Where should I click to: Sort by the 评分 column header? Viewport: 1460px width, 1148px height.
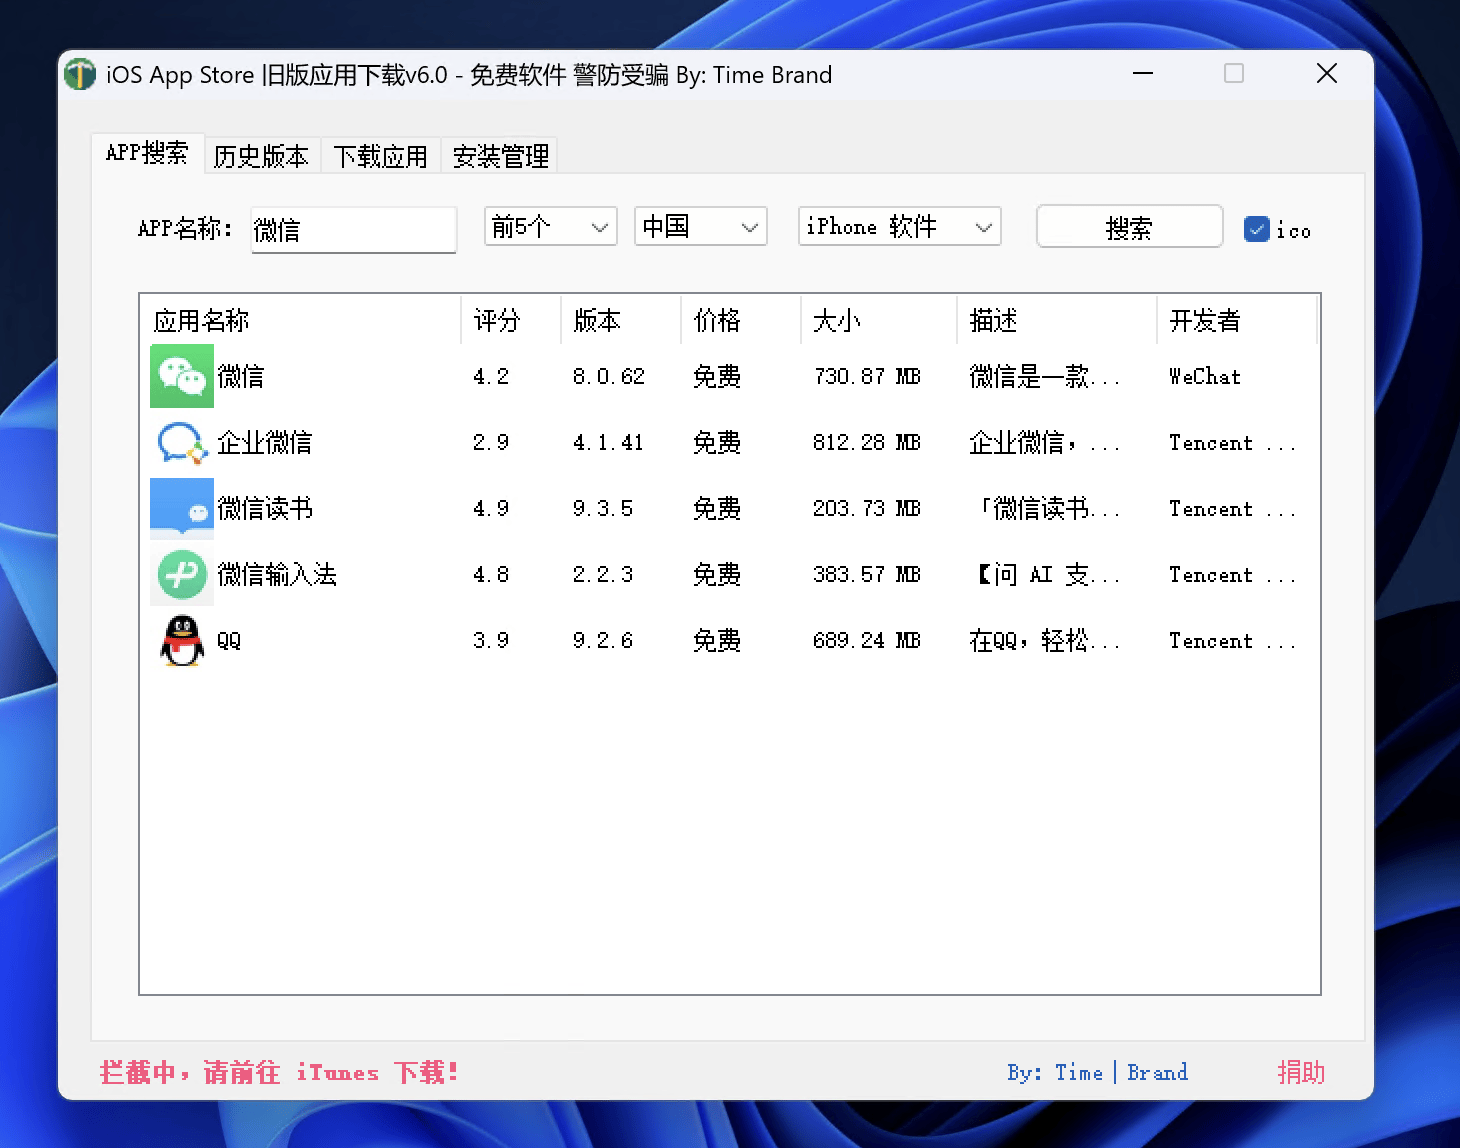(497, 320)
